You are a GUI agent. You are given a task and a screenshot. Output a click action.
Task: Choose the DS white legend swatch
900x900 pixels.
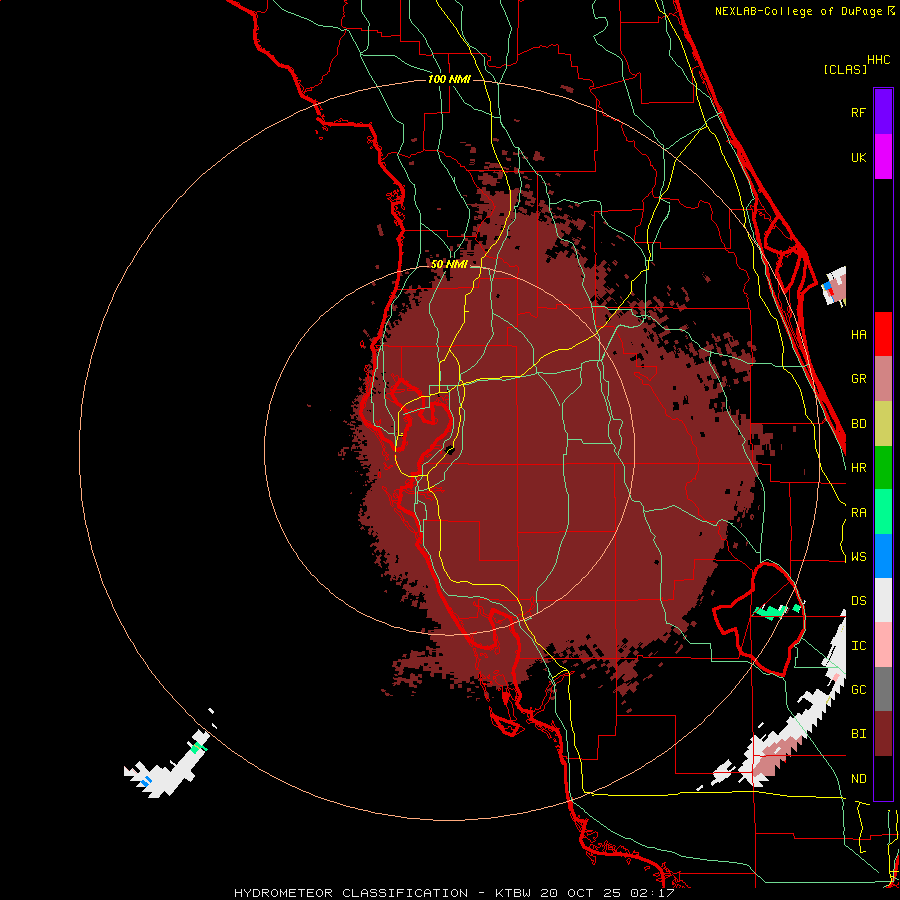tap(883, 600)
